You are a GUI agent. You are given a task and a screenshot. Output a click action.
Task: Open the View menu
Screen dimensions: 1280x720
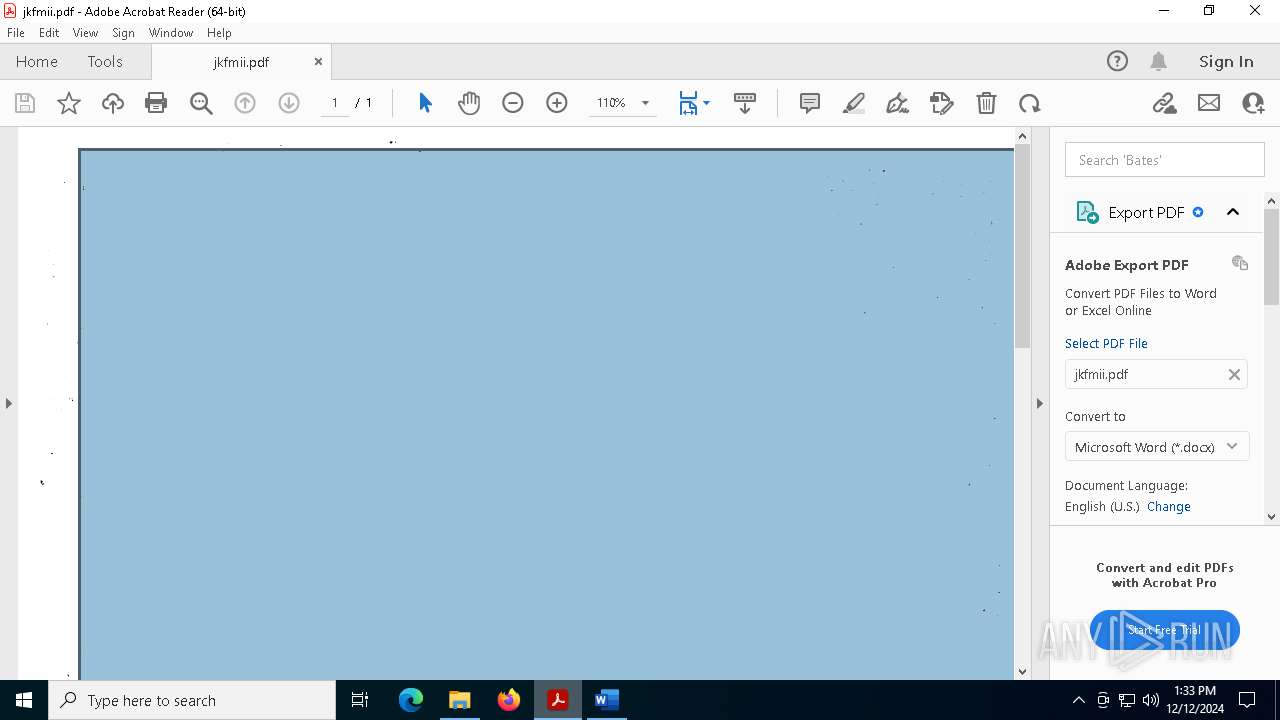tap(85, 33)
